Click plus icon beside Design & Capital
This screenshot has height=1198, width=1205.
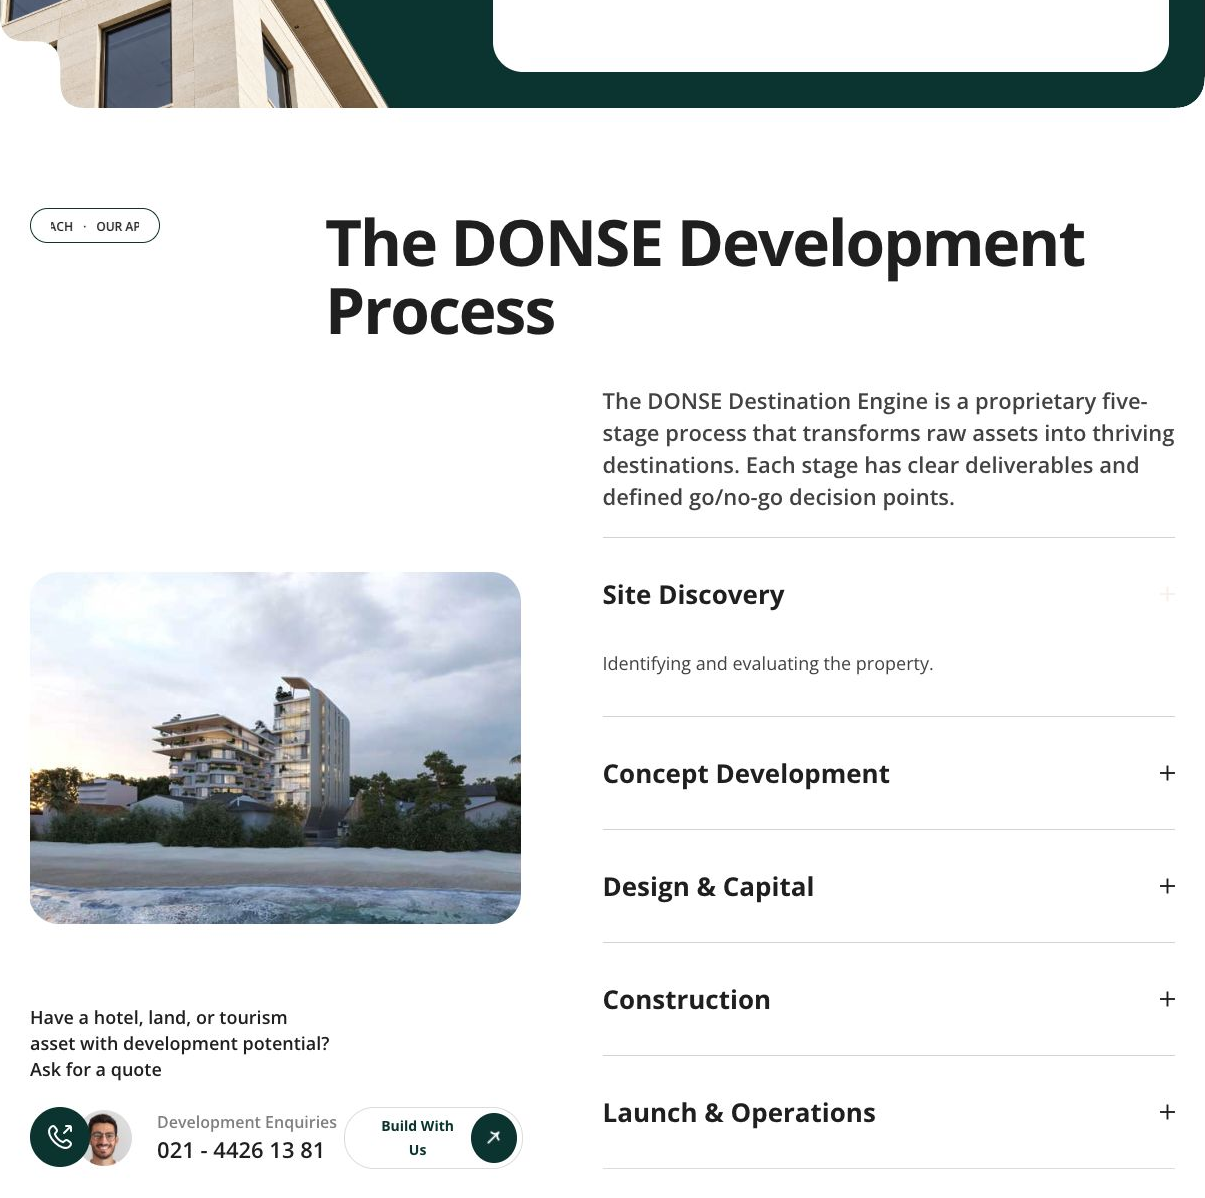1167,886
